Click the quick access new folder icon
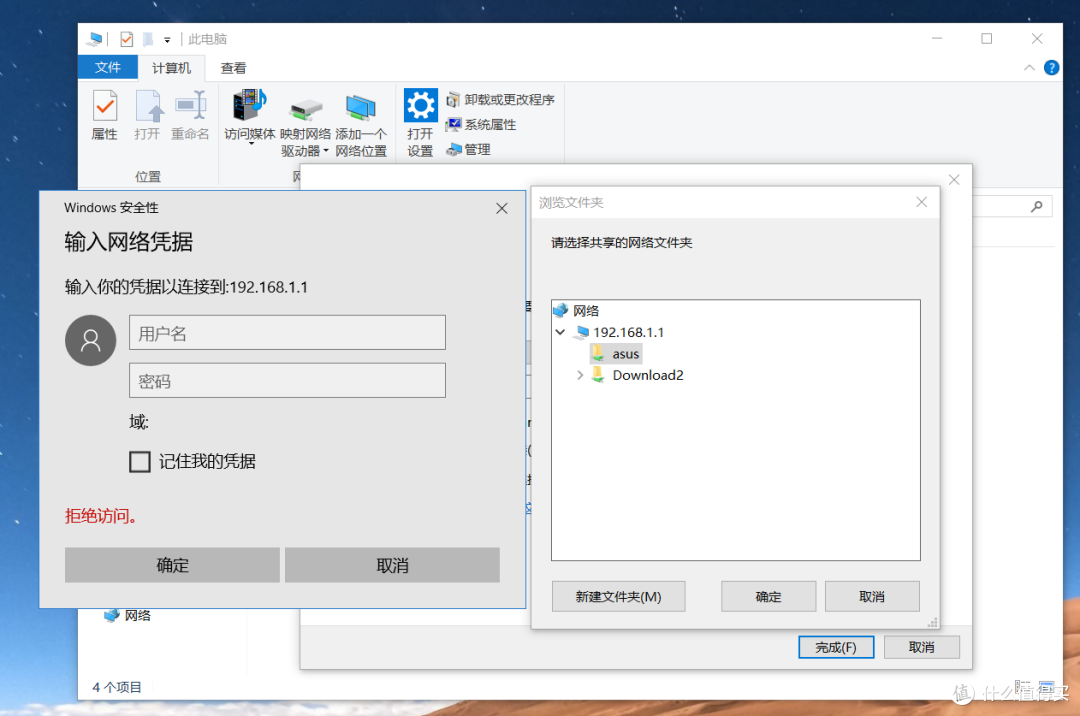Viewport: 1080px width, 716px height. click(x=148, y=39)
